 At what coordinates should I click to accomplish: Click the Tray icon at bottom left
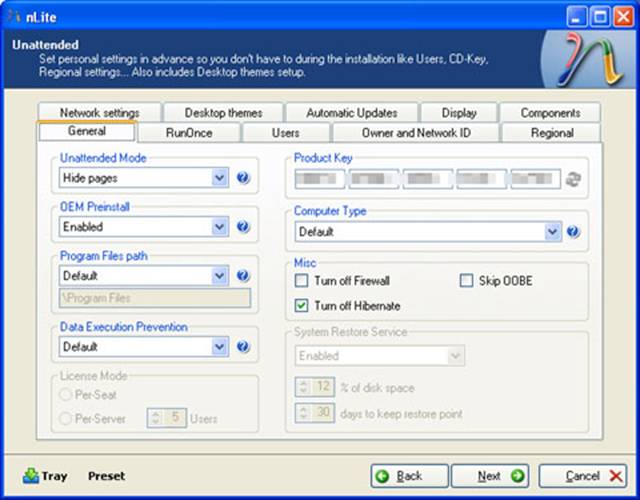tap(31, 476)
